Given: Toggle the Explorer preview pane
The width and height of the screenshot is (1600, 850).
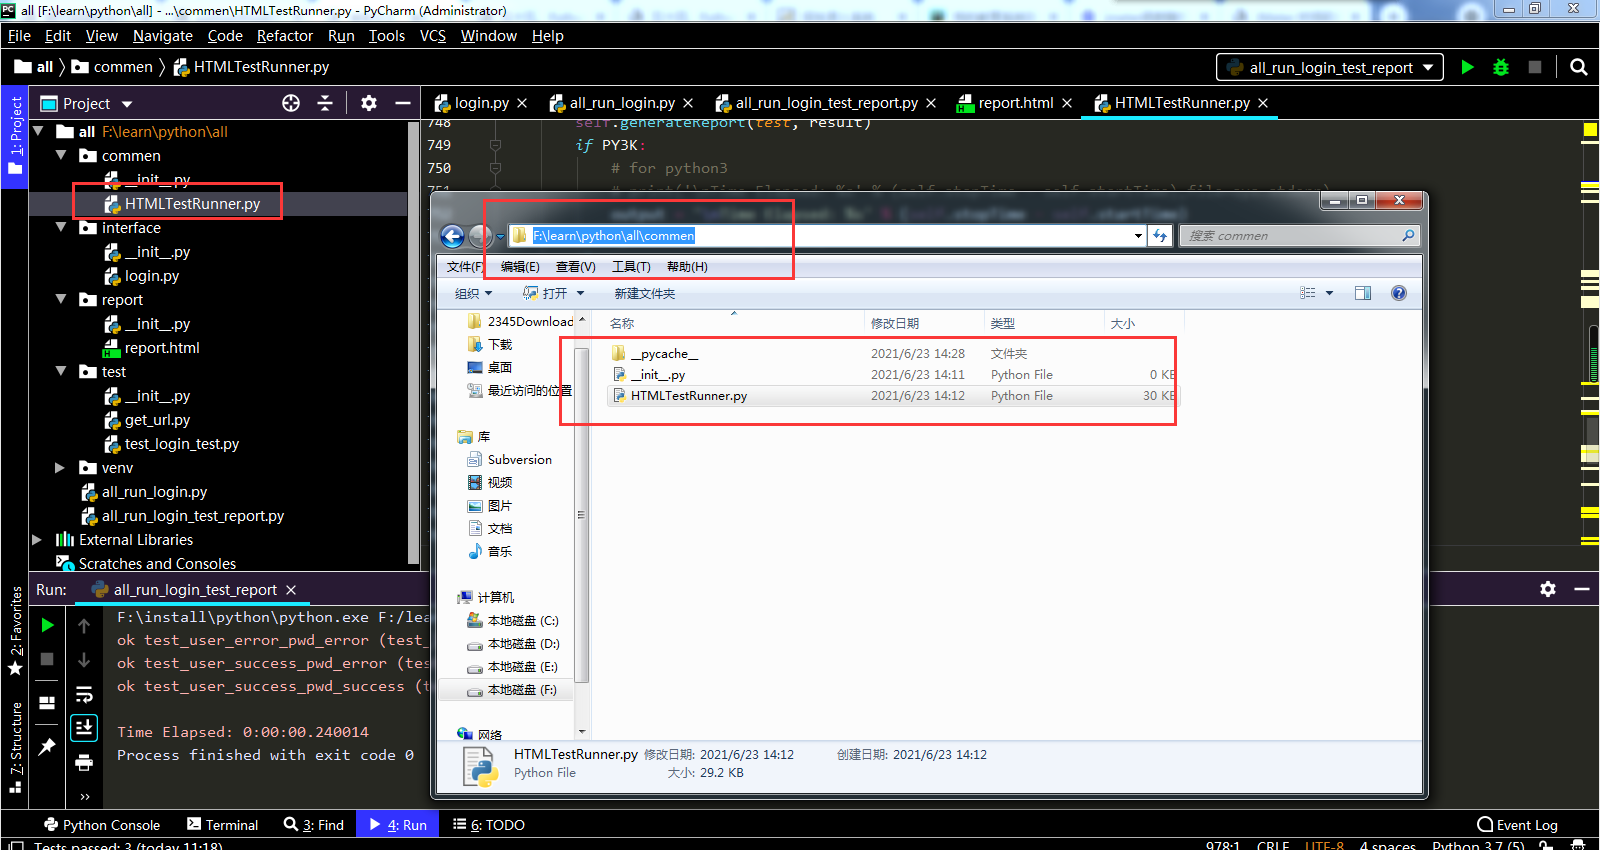Looking at the screenshot, I should [x=1363, y=293].
